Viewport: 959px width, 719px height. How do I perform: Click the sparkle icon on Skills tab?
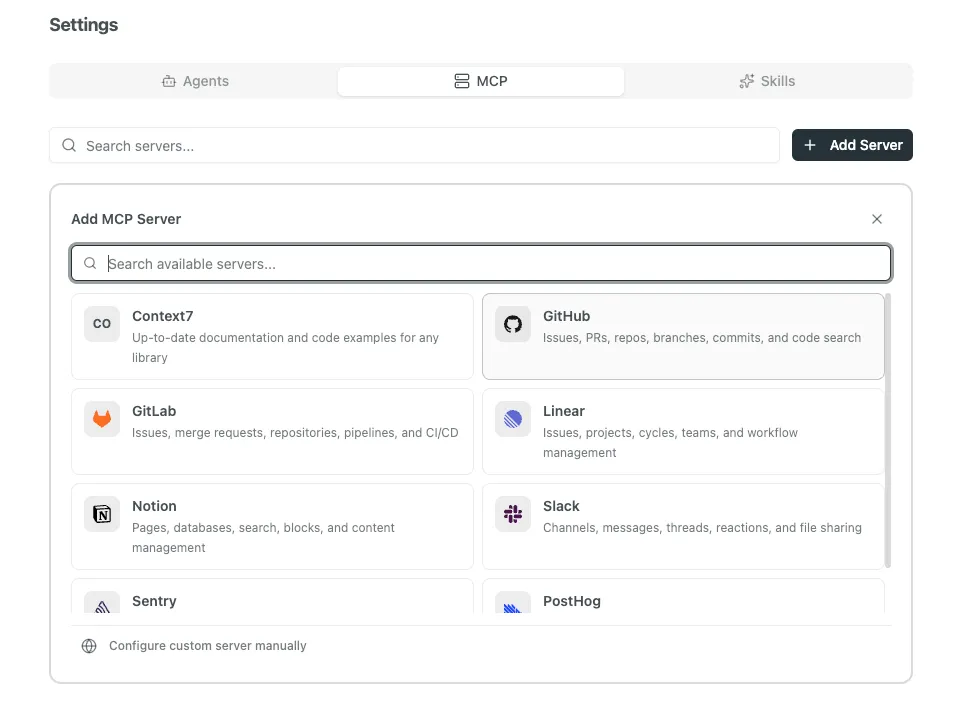coord(747,81)
